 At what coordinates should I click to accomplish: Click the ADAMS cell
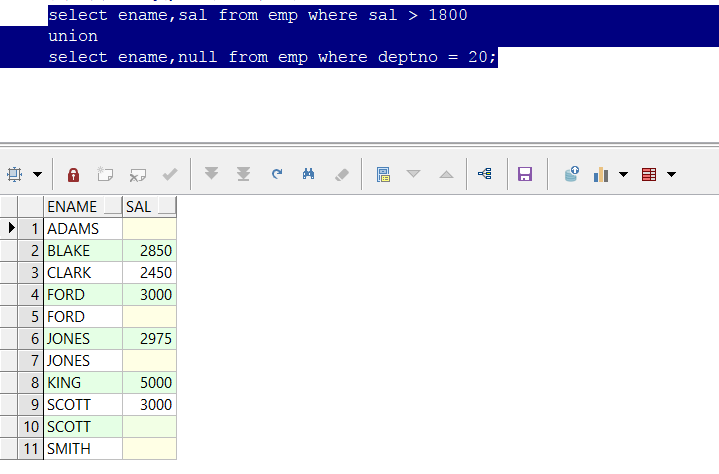[x=83, y=228]
